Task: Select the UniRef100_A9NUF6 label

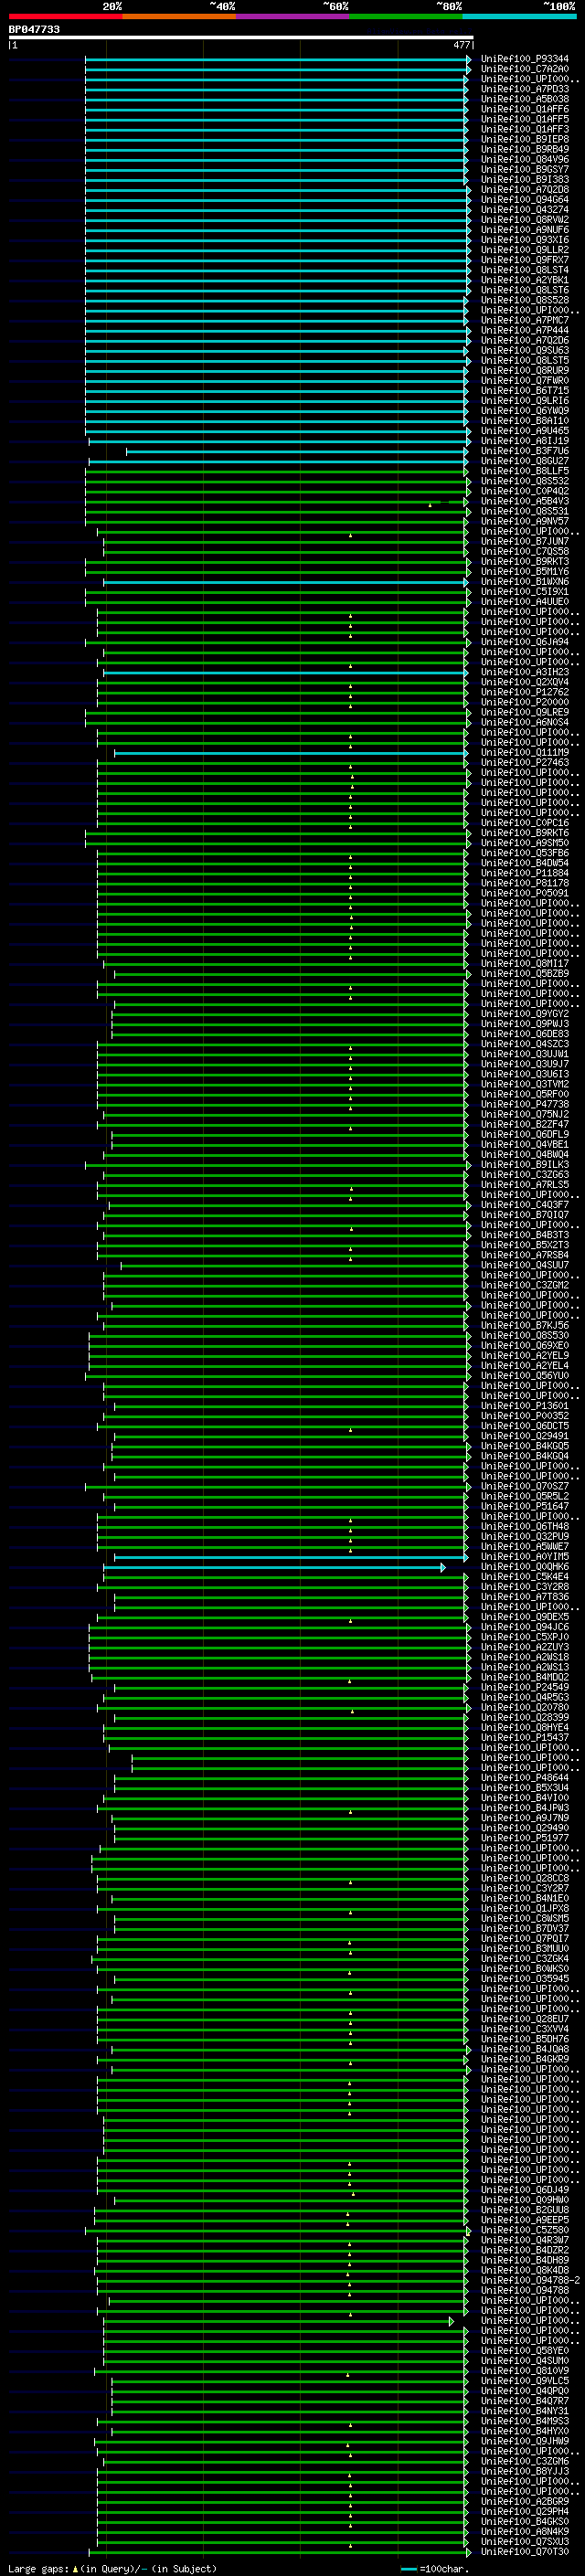Action: click(x=524, y=230)
